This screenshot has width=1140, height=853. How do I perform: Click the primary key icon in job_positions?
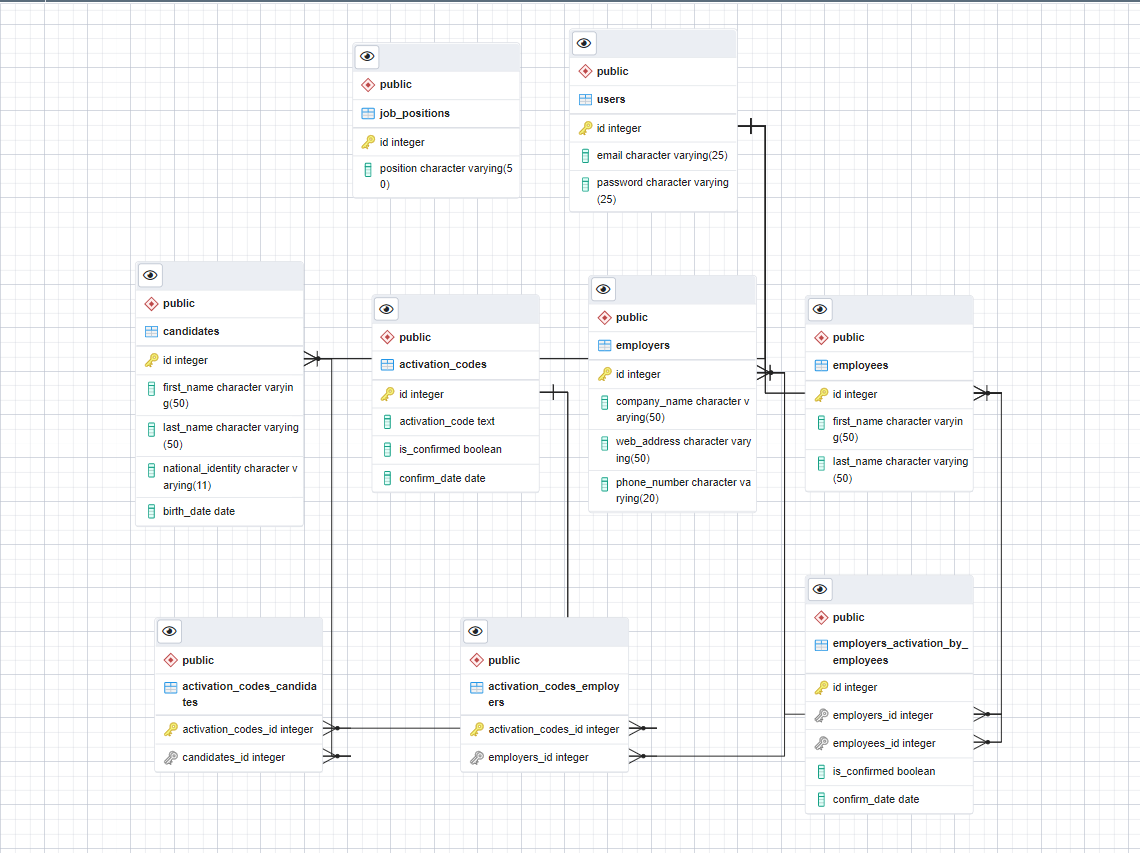368,143
